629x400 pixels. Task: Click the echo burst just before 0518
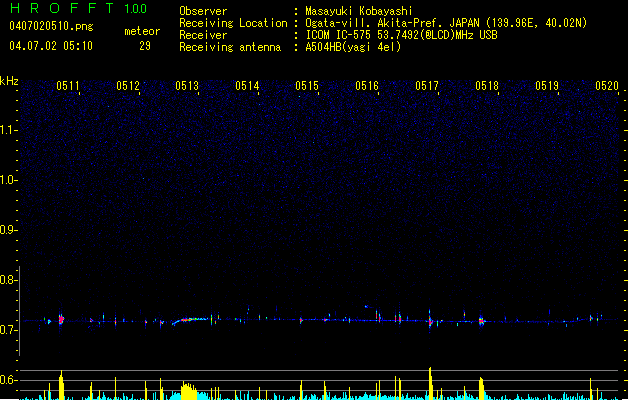[482, 321]
